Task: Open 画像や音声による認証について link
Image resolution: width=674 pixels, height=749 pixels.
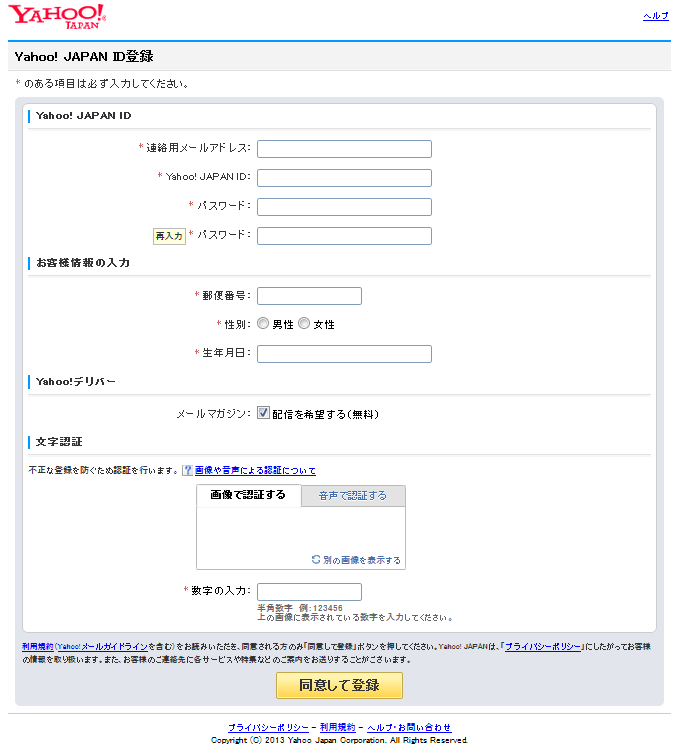Action: point(255,471)
